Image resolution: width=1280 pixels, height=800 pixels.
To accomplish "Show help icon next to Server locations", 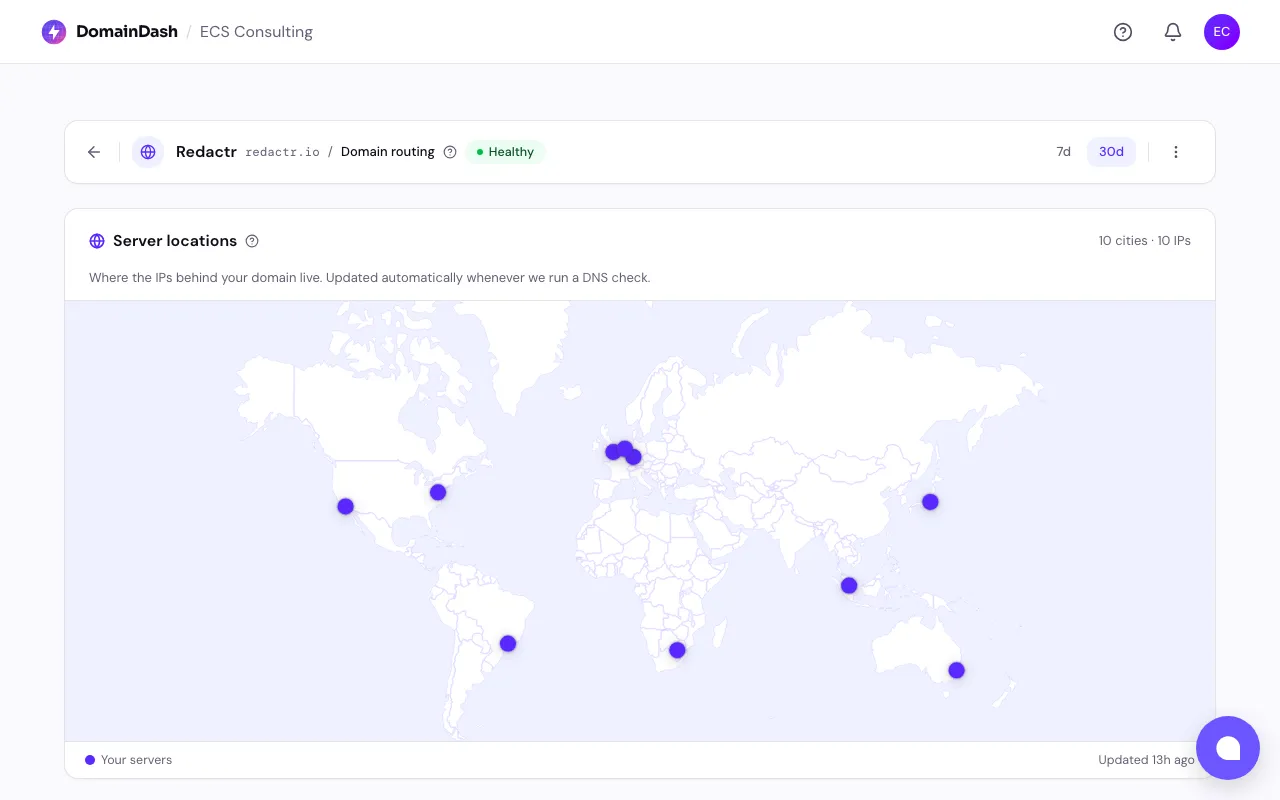I will coord(252,241).
